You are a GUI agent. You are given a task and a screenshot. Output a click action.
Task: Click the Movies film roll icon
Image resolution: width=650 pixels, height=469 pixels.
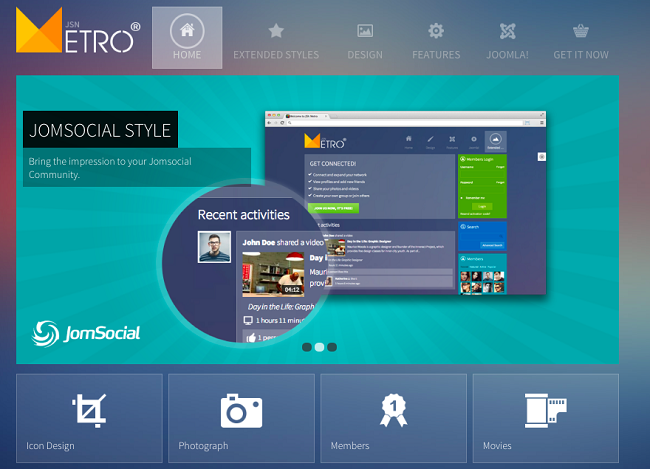tap(546, 411)
